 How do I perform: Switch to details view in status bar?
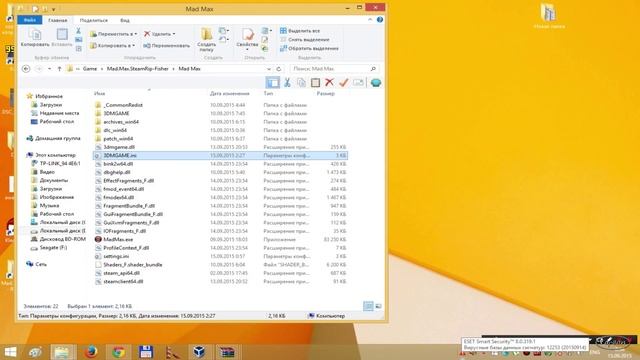368,306
